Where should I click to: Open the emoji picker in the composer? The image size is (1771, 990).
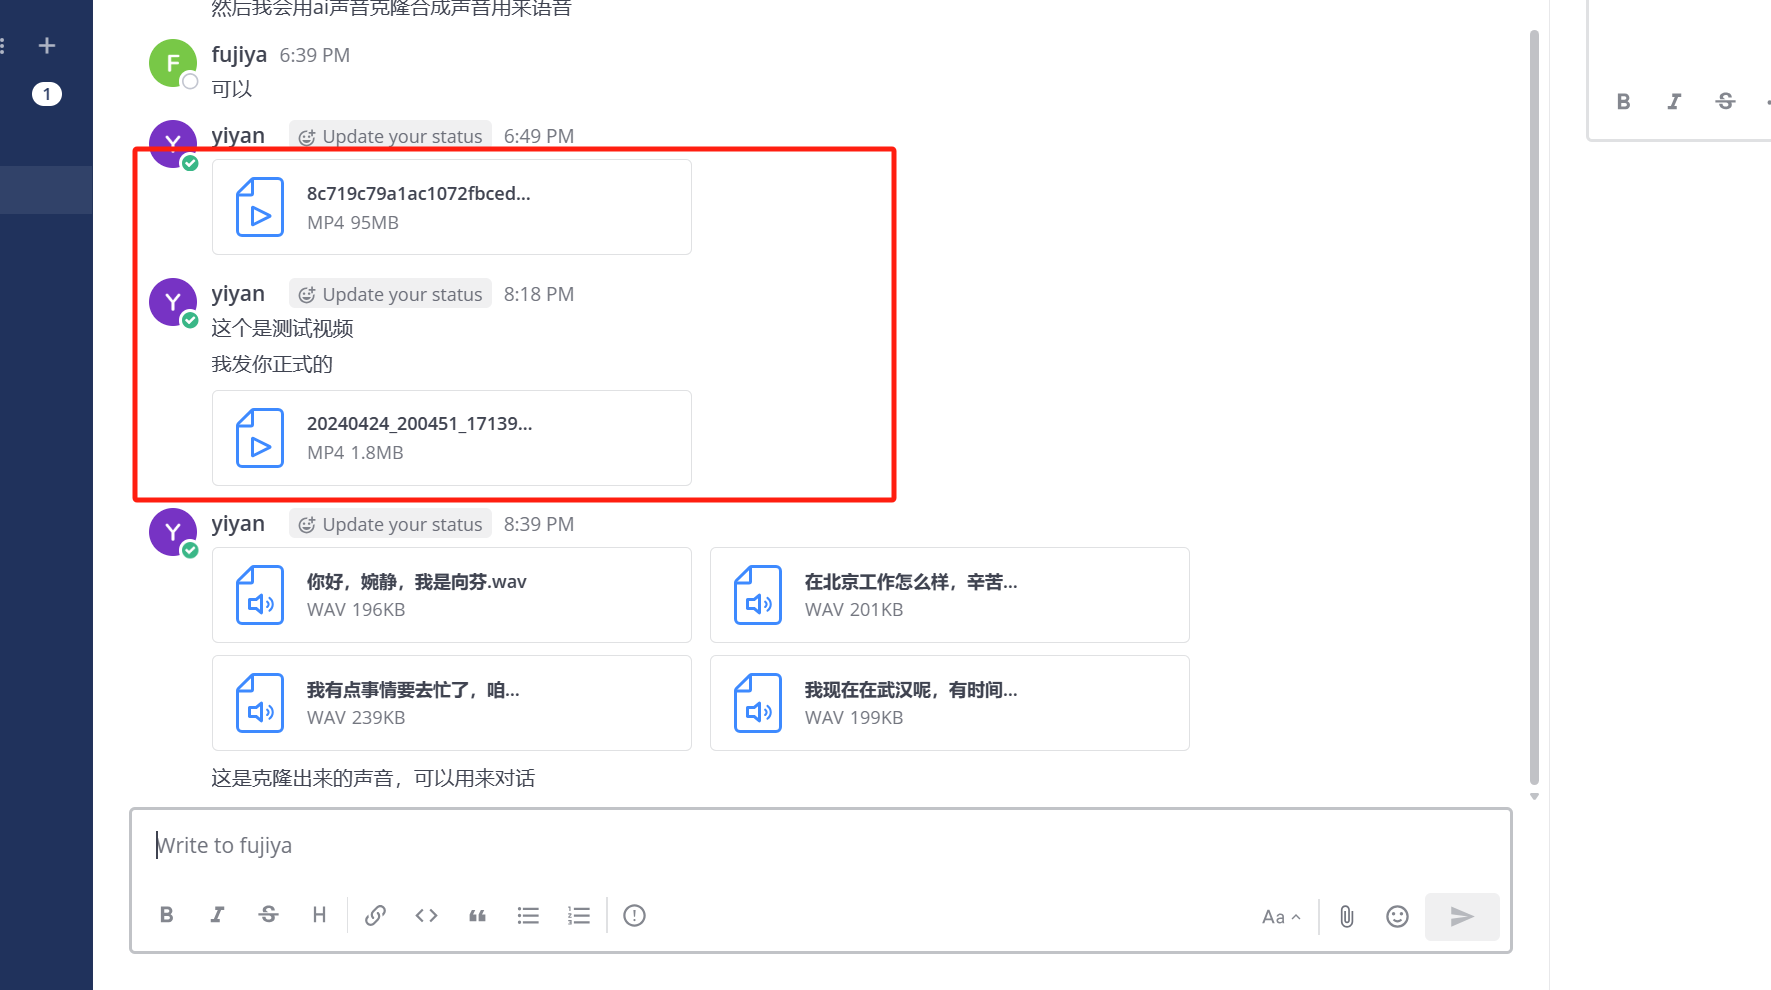tap(1397, 916)
